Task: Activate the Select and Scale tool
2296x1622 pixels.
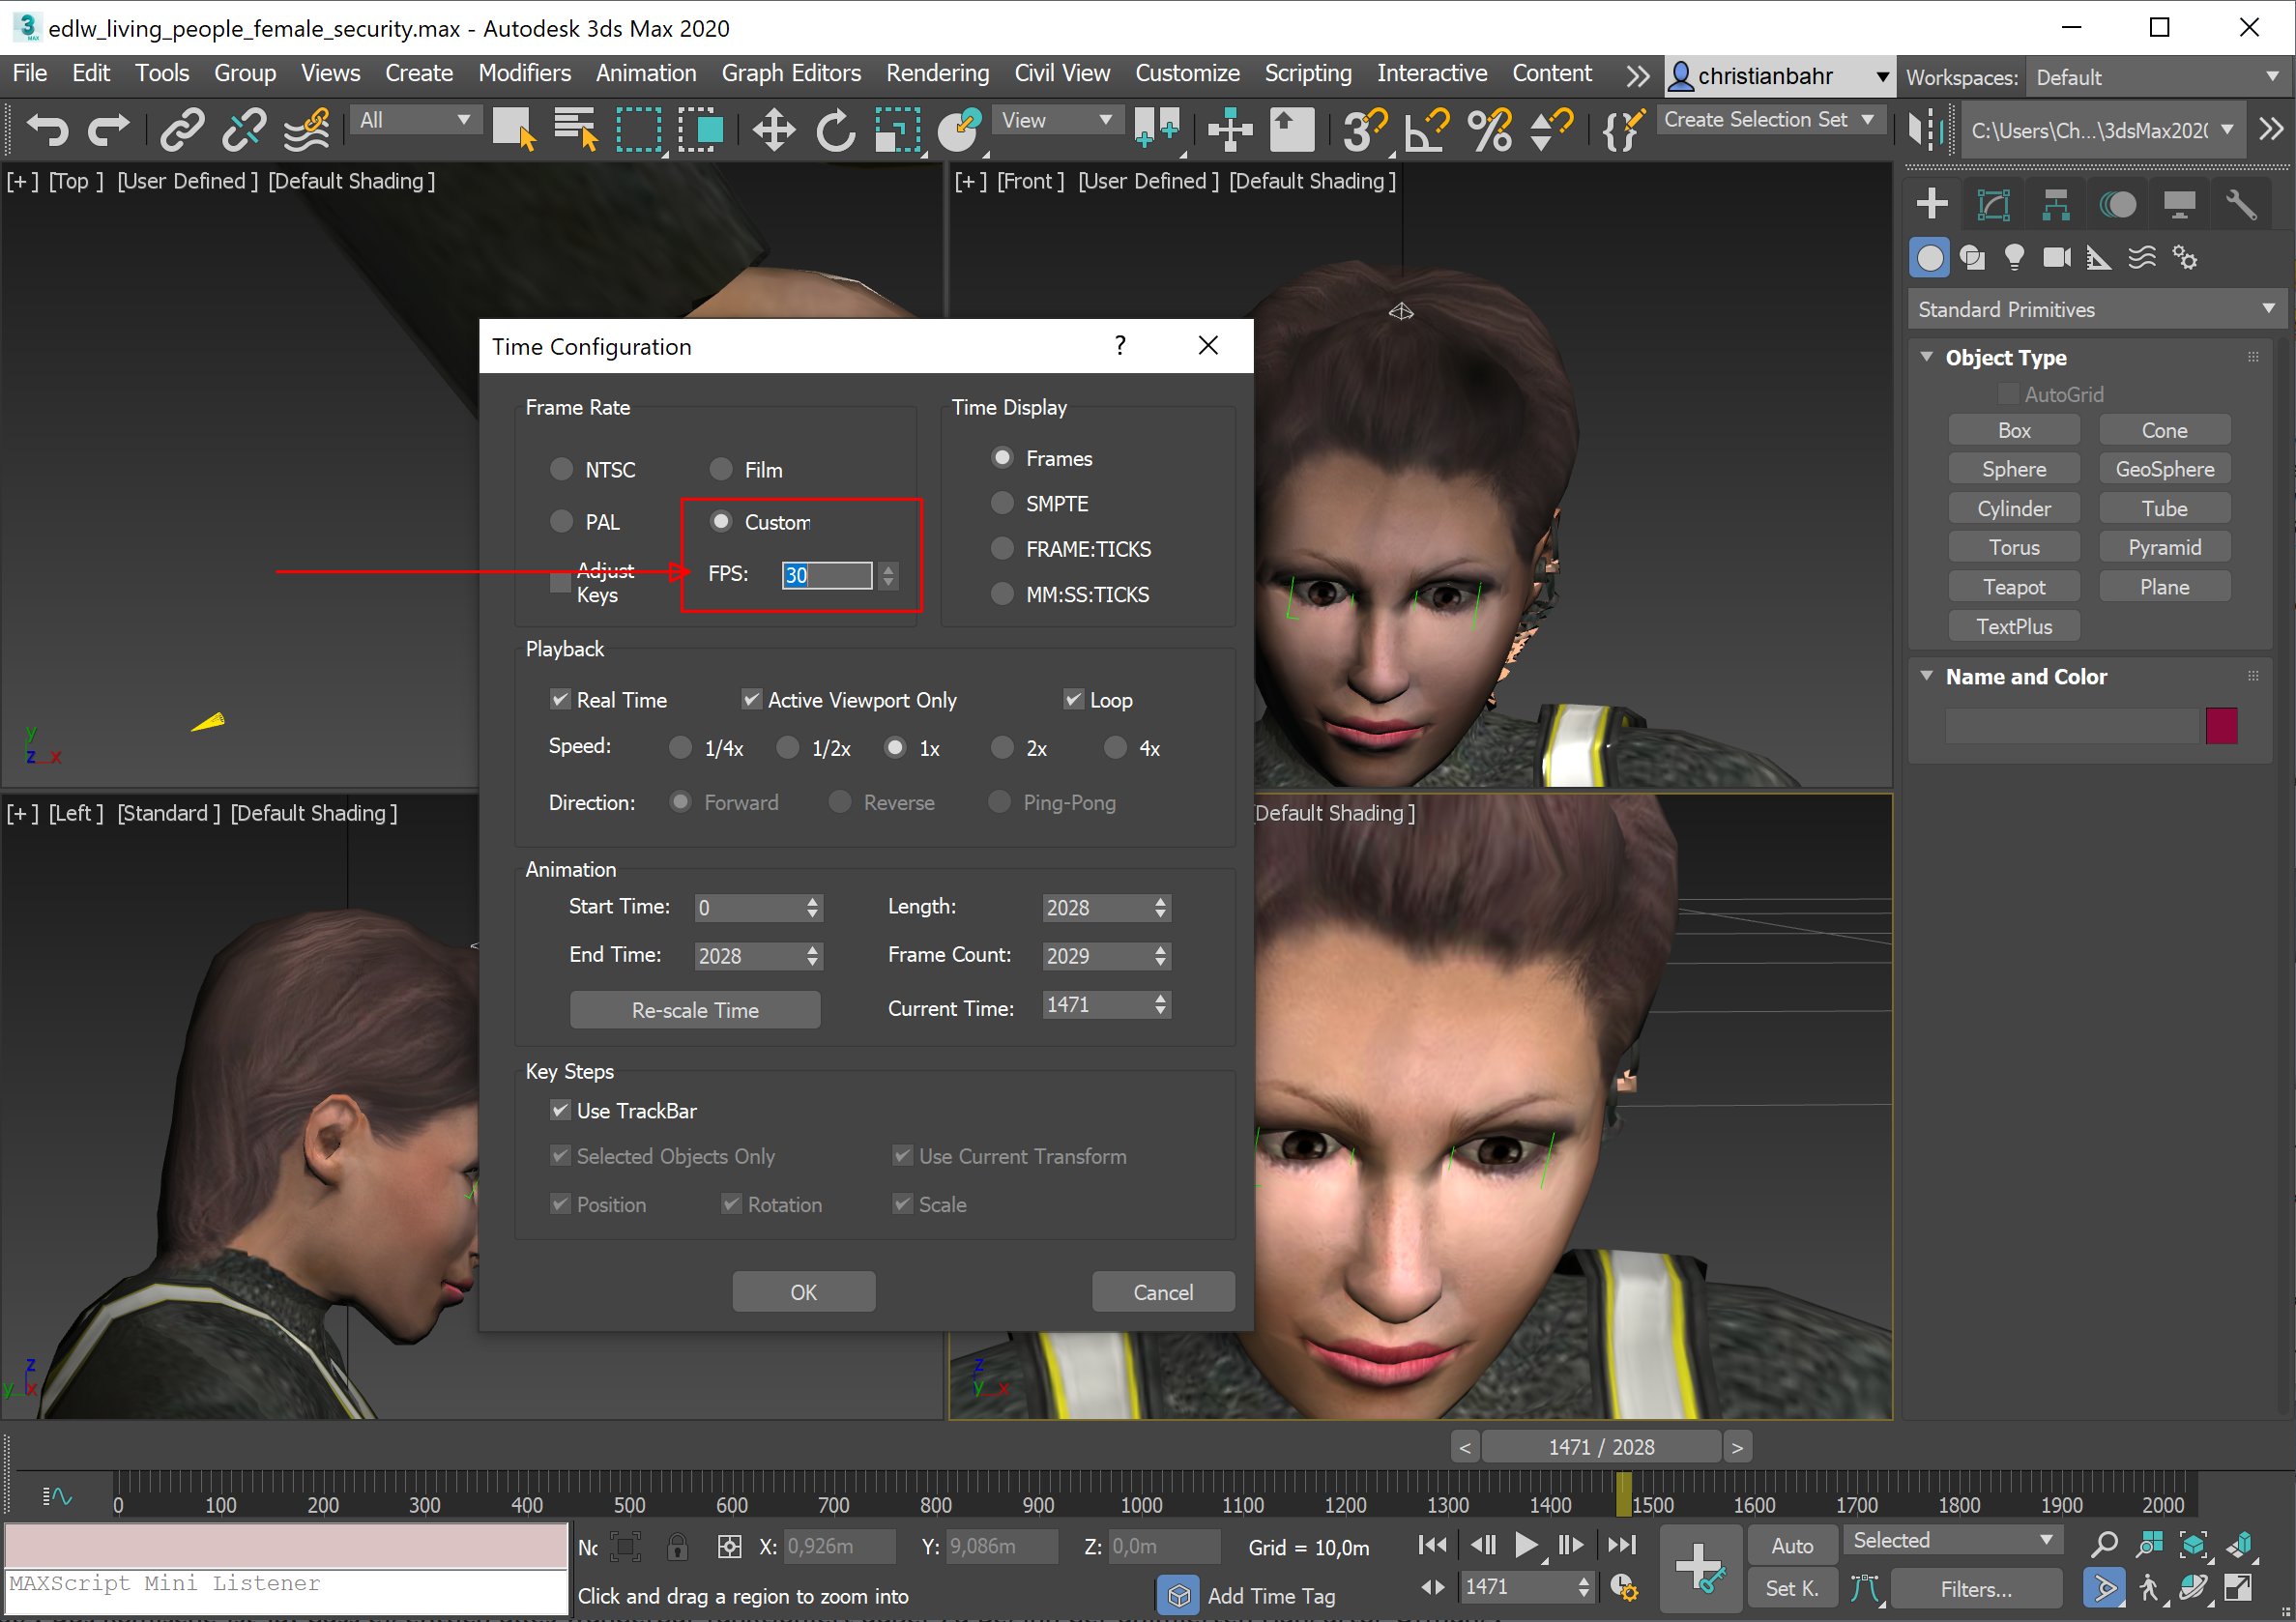Action: coord(898,131)
